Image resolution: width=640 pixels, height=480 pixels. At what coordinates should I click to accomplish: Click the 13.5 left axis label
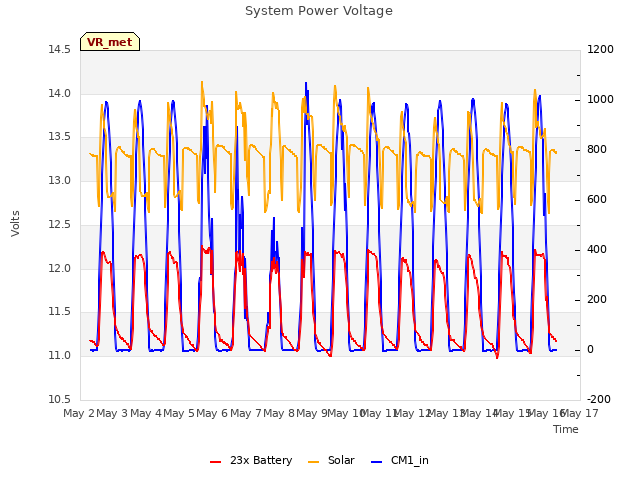click(x=59, y=137)
